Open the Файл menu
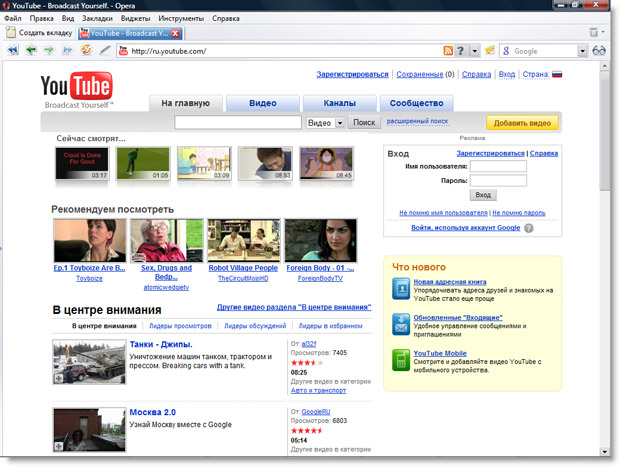This screenshot has width=620, height=467. [x=13, y=18]
